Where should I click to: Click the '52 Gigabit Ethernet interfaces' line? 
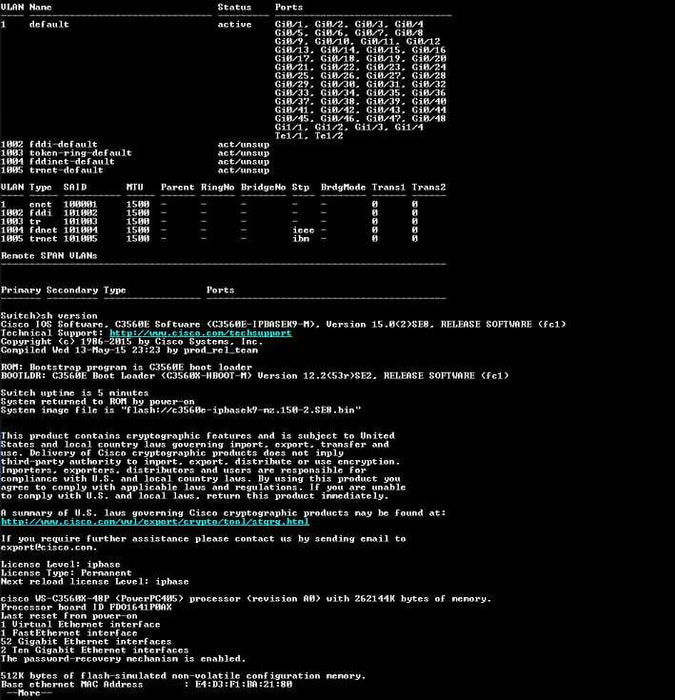coord(86,642)
